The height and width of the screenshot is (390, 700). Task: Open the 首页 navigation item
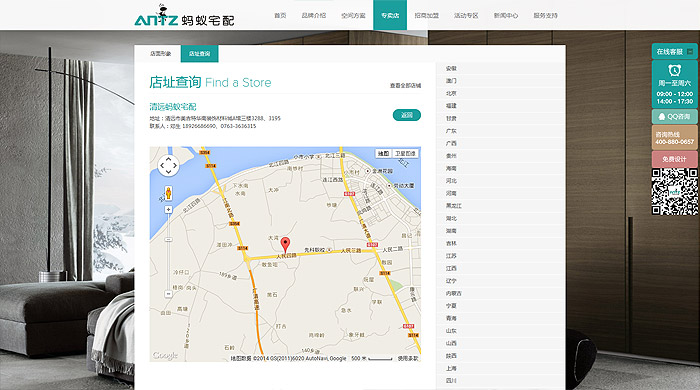click(x=280, y=15)
